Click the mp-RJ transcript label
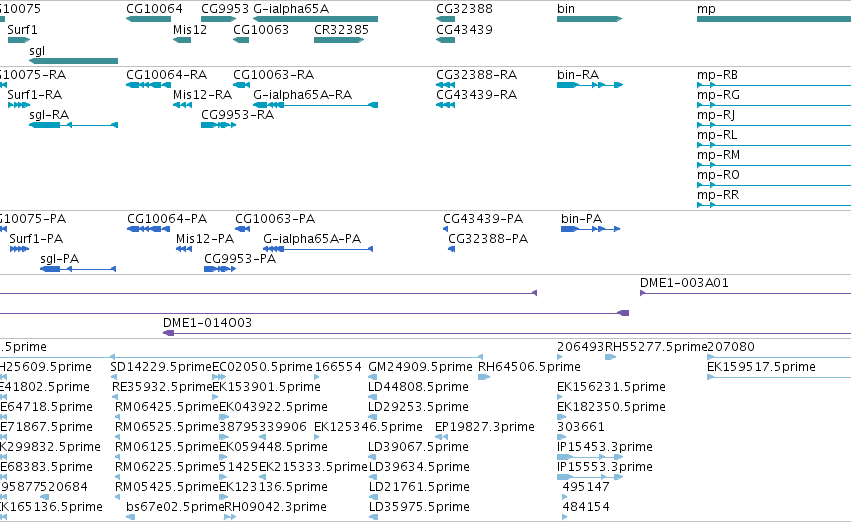The image size is (851, 522). (716, 114)
